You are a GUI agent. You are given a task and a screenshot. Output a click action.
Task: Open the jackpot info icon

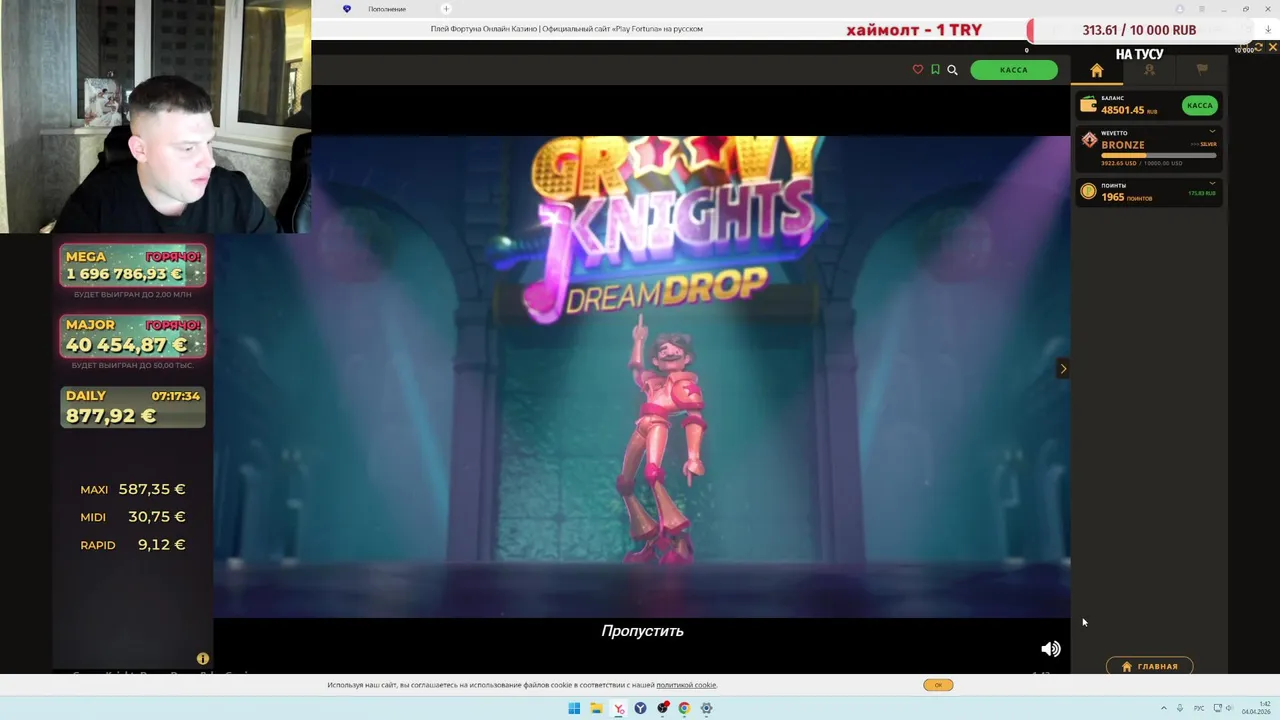pos(203,659)
